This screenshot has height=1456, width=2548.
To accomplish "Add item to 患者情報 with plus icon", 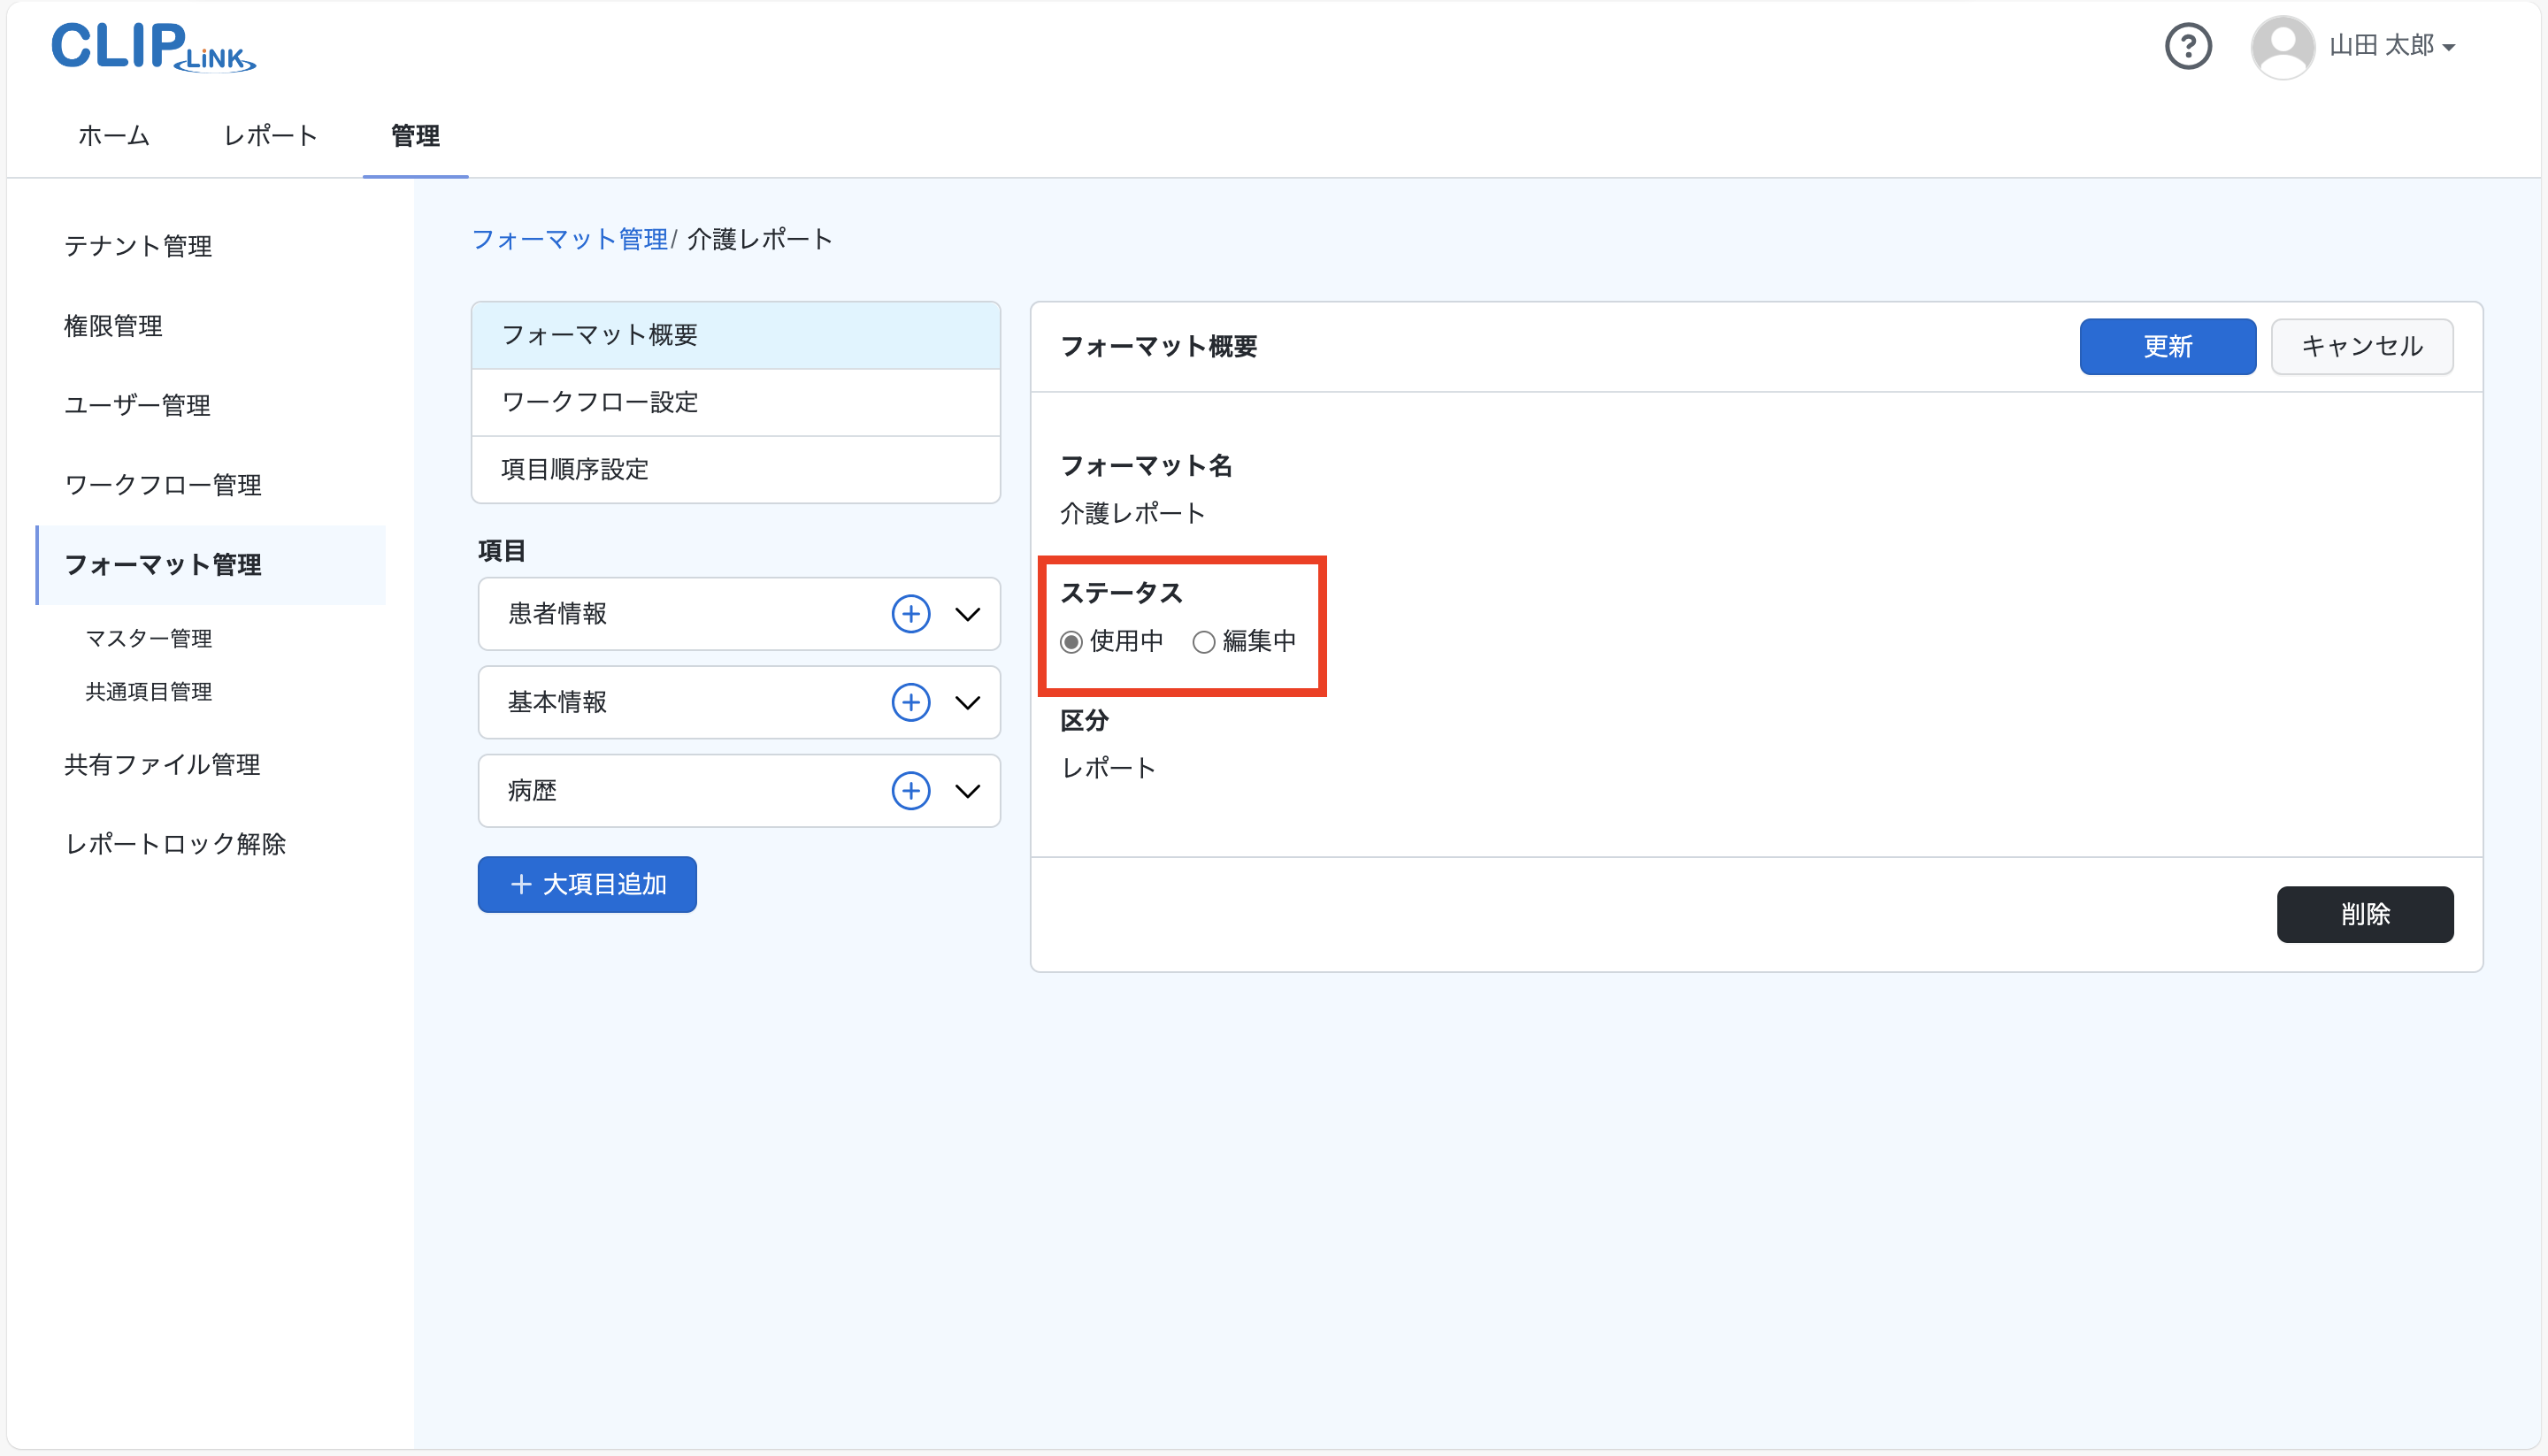I will click(910, 614).
